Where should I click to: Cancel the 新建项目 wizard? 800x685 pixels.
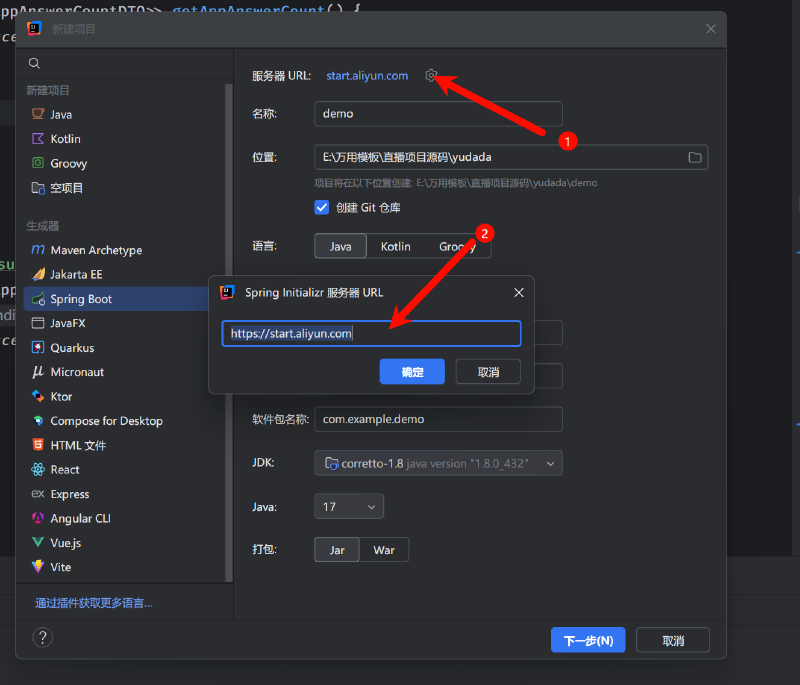pos(673,640)
